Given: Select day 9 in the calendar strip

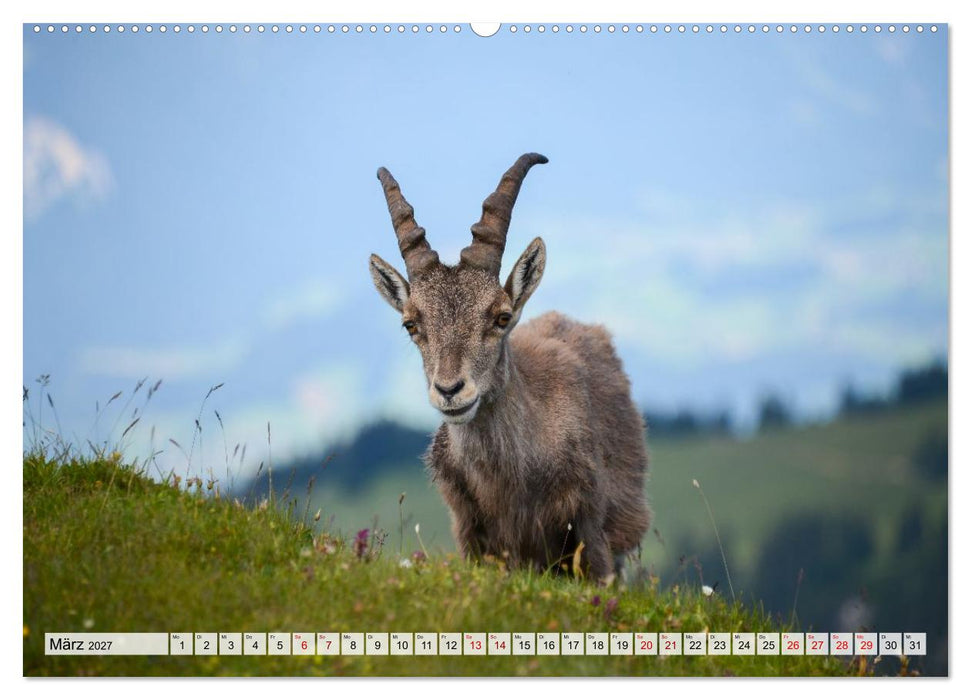Looking at the screenshot, I should [377, 644].
